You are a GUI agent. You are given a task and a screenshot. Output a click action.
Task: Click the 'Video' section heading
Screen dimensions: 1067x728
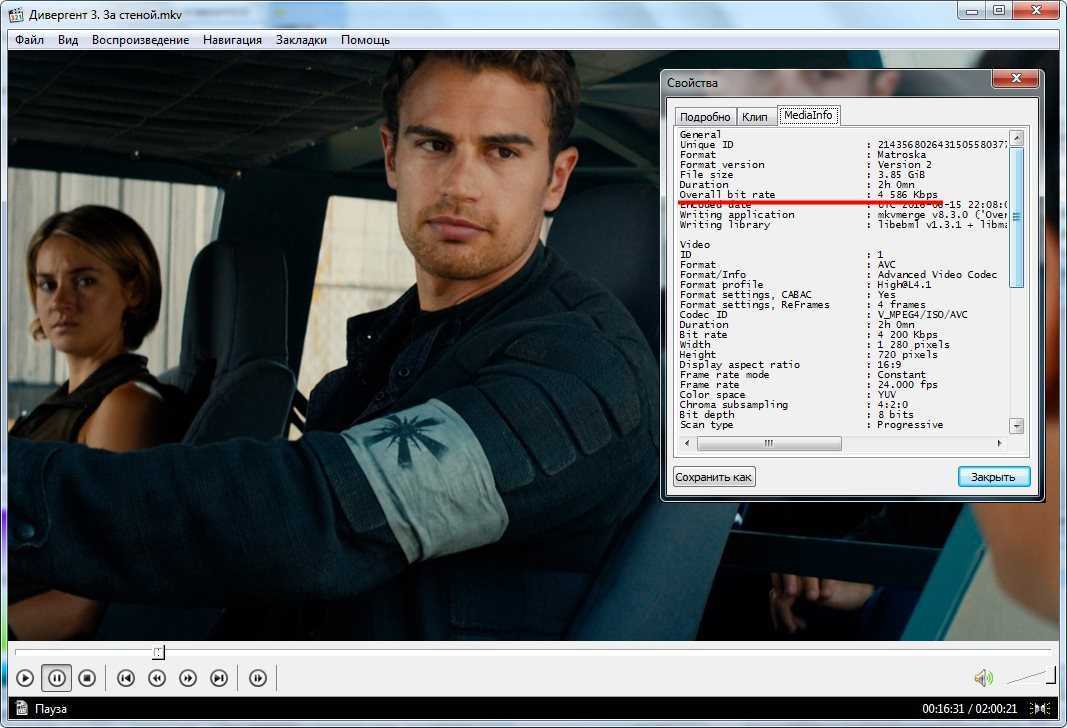pos(695,244)
